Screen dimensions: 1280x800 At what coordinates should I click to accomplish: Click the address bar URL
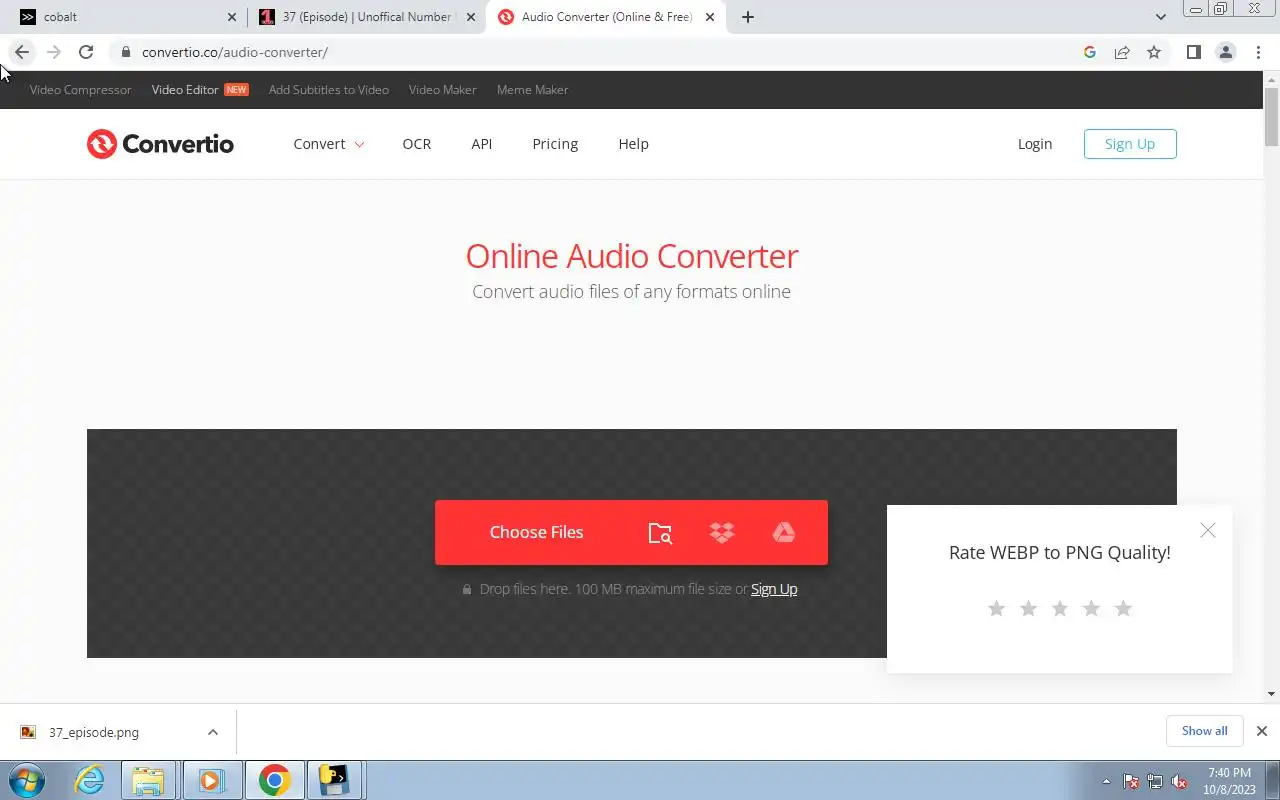235,52
